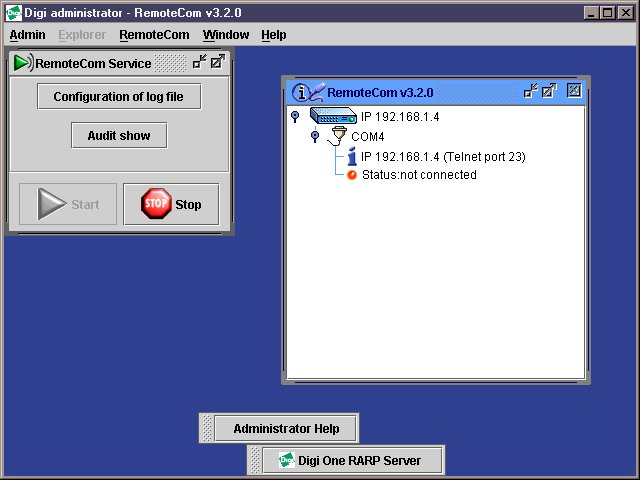The height and width of the screenshot is (480, 640).
Task: Open the RemoteCom menu
Action: [154, 34]
